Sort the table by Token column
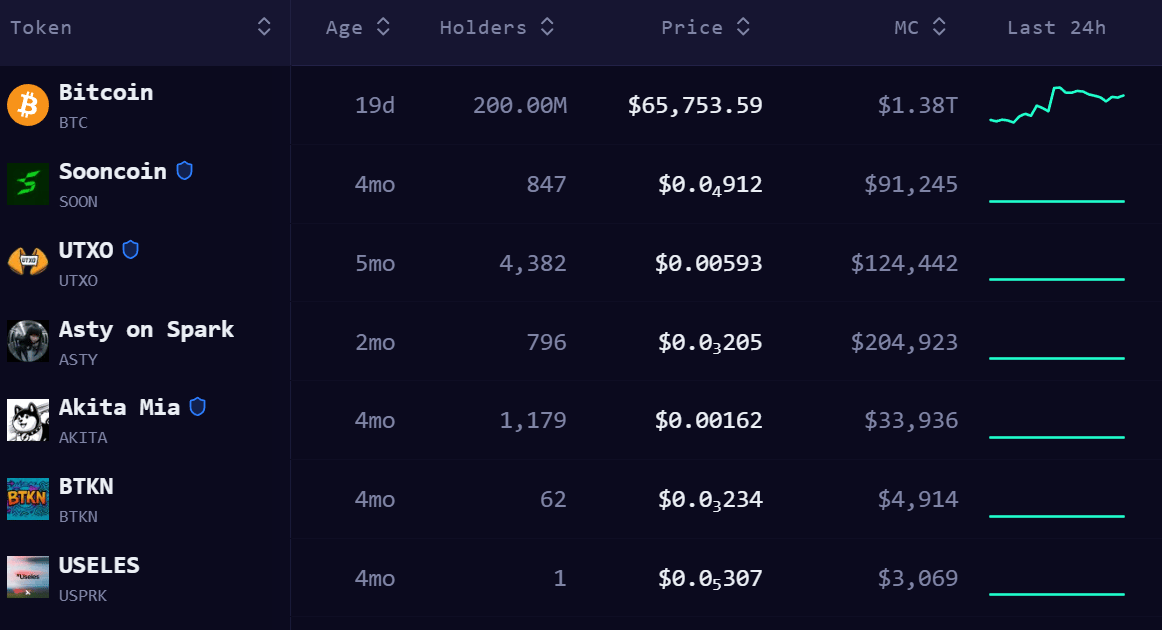The width and height of the screenshot is (1162, 630). click(x=264, y=27)
